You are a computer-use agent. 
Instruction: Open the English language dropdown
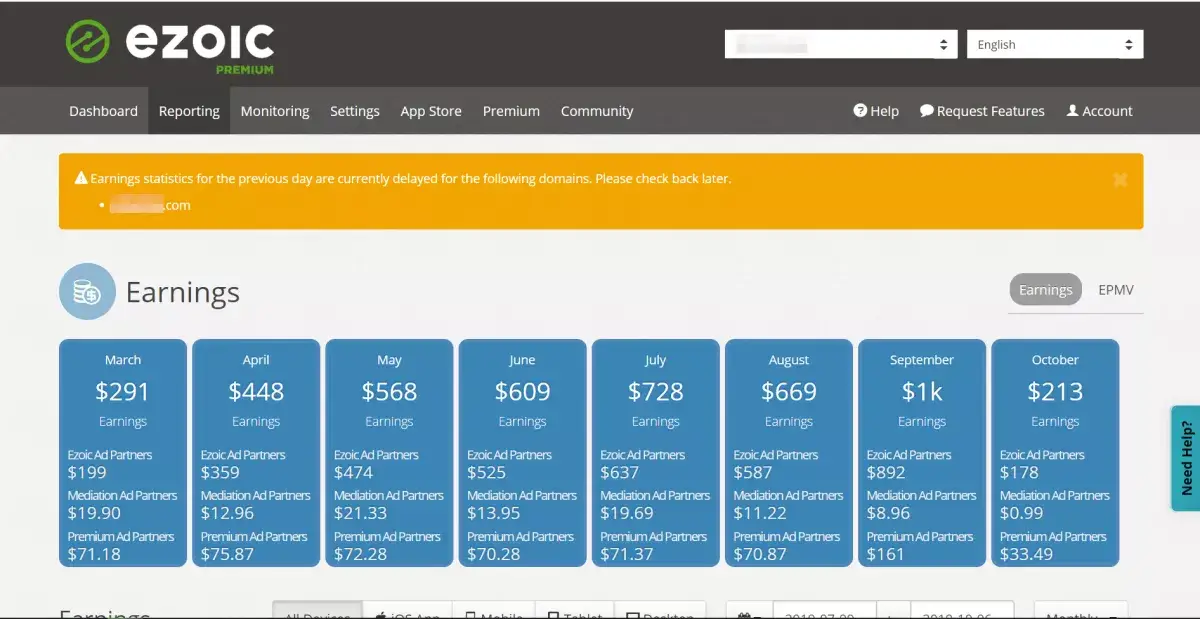tap(1055, 44)
